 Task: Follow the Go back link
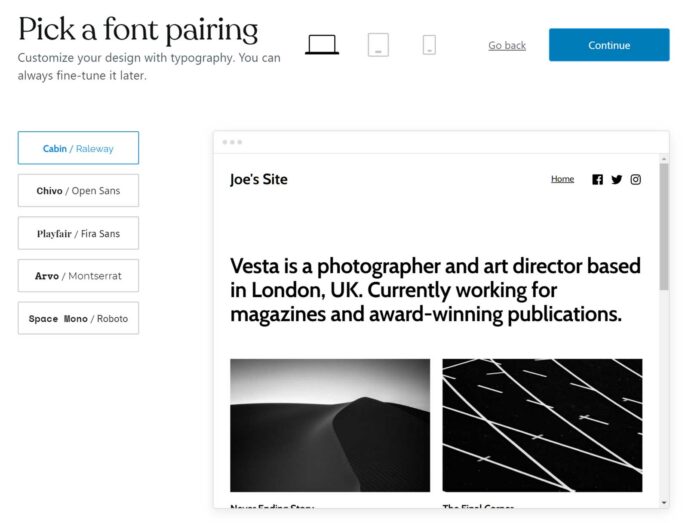(x=507, y=45)
